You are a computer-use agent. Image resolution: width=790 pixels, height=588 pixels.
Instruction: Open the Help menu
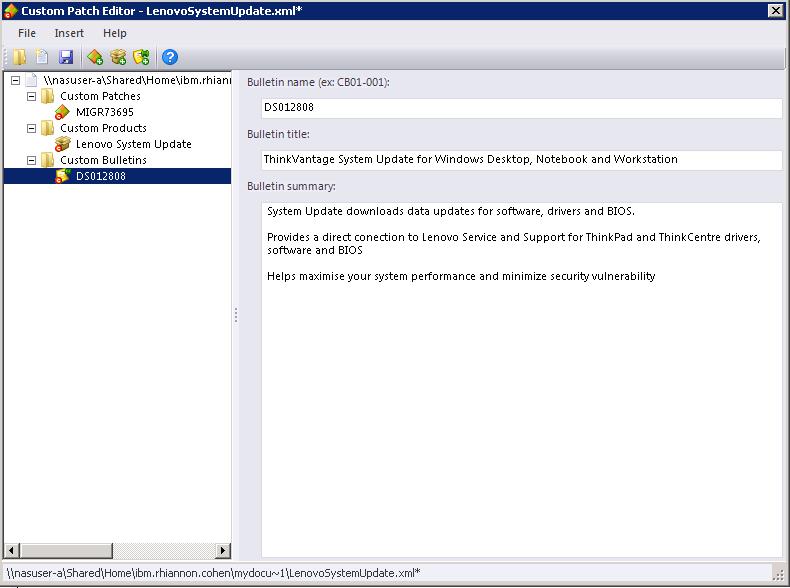pyautogui.click(x=115, y=33)
